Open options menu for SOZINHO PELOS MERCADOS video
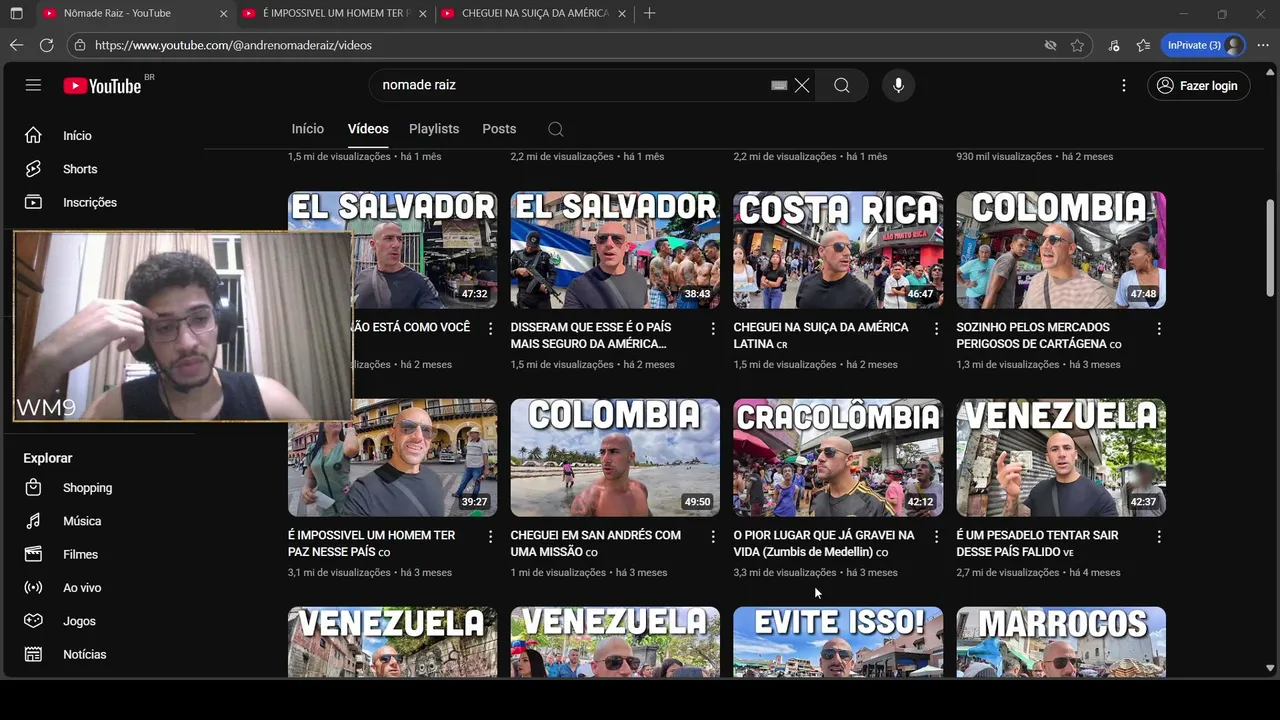Viewport: 1280px width, 720px height. (x=1159, y=328)
